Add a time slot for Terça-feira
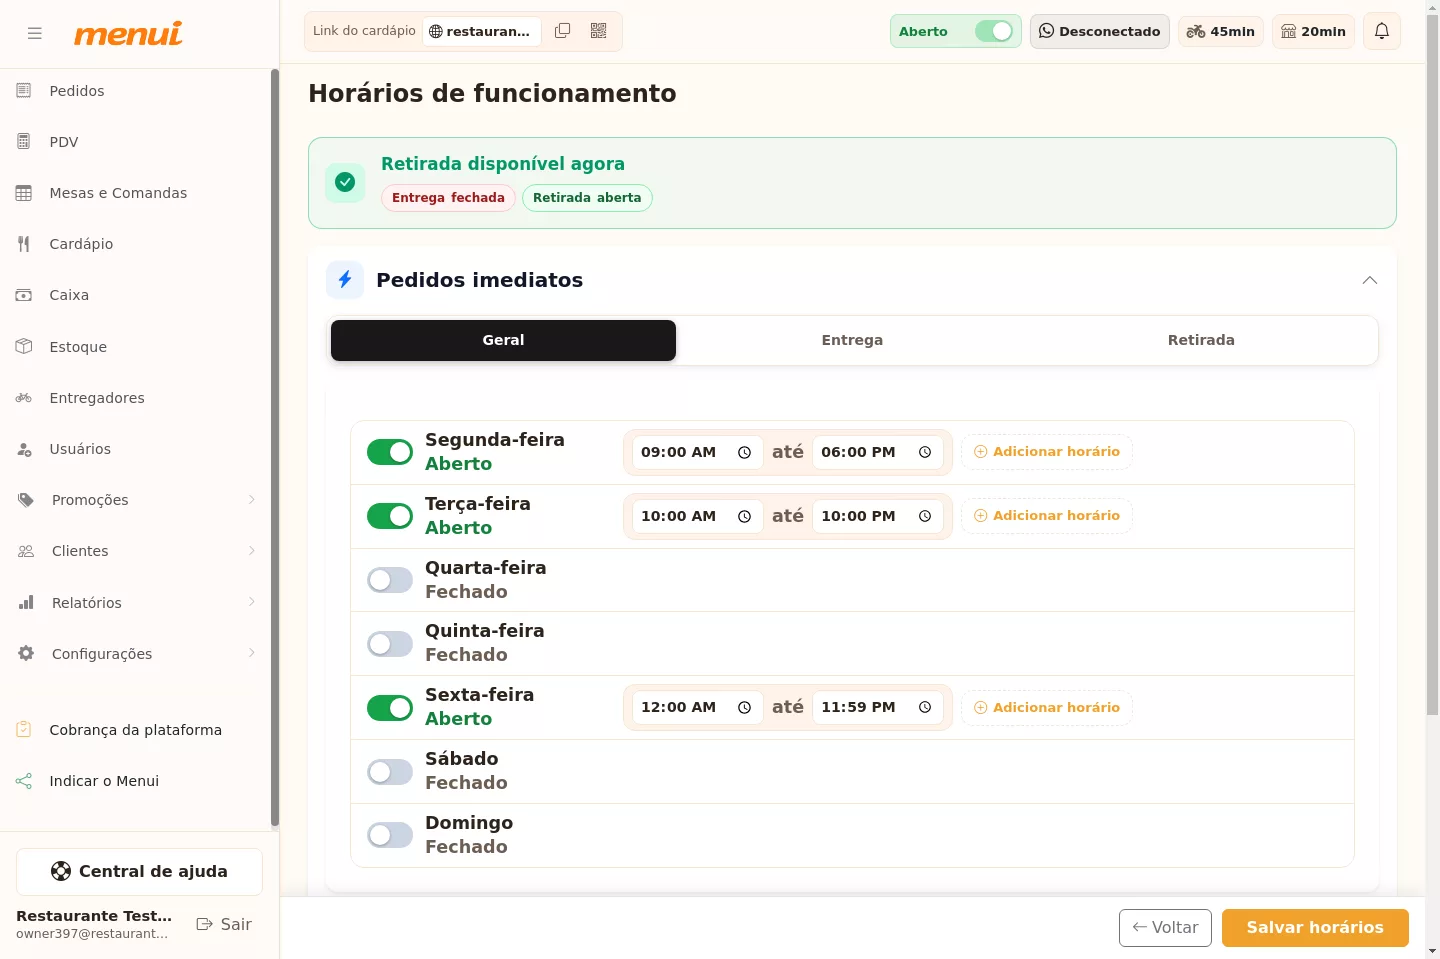Viewport: 1440px width, 959px height. point(1047,516)
